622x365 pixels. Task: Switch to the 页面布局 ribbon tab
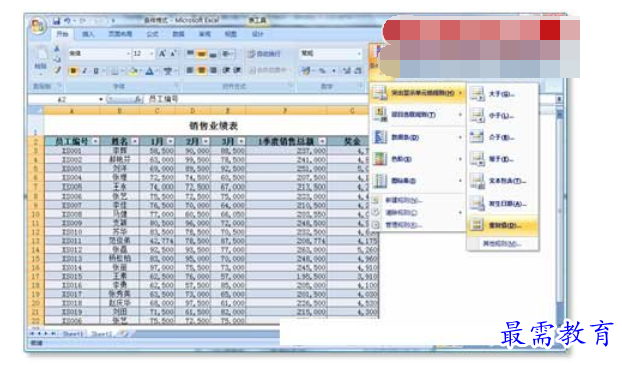[121, 35]
